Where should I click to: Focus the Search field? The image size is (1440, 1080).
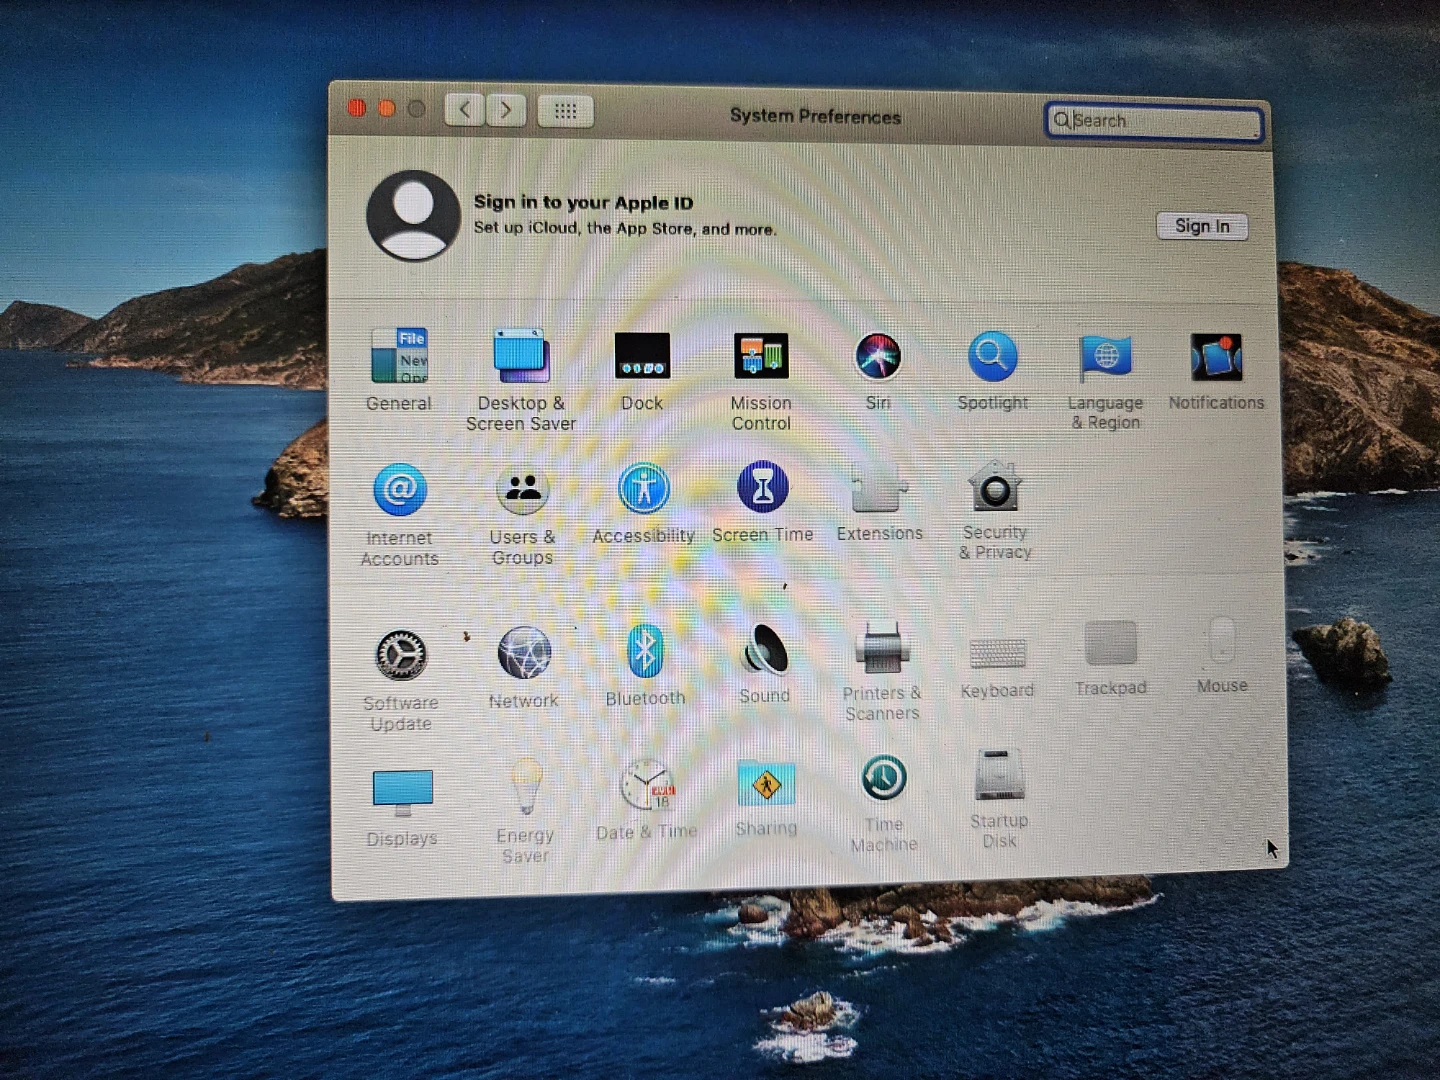1154,121
